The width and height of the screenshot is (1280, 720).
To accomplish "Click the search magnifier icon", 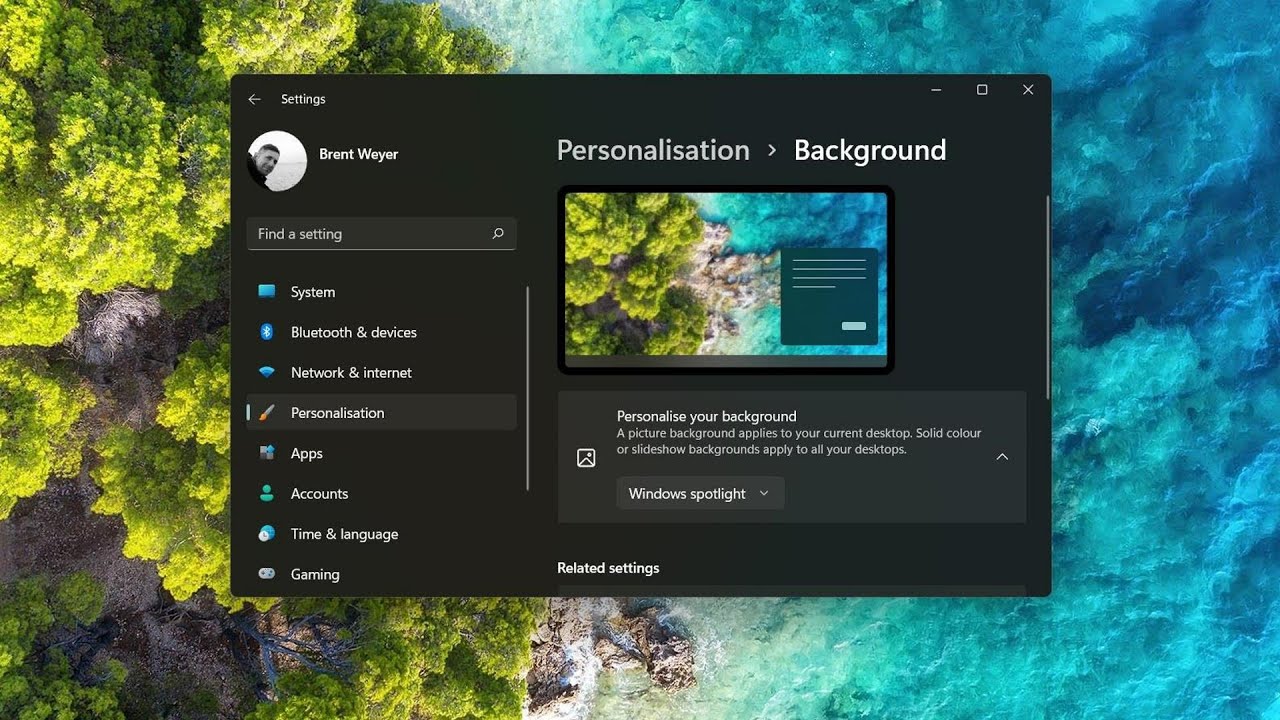I will point(498,233).
